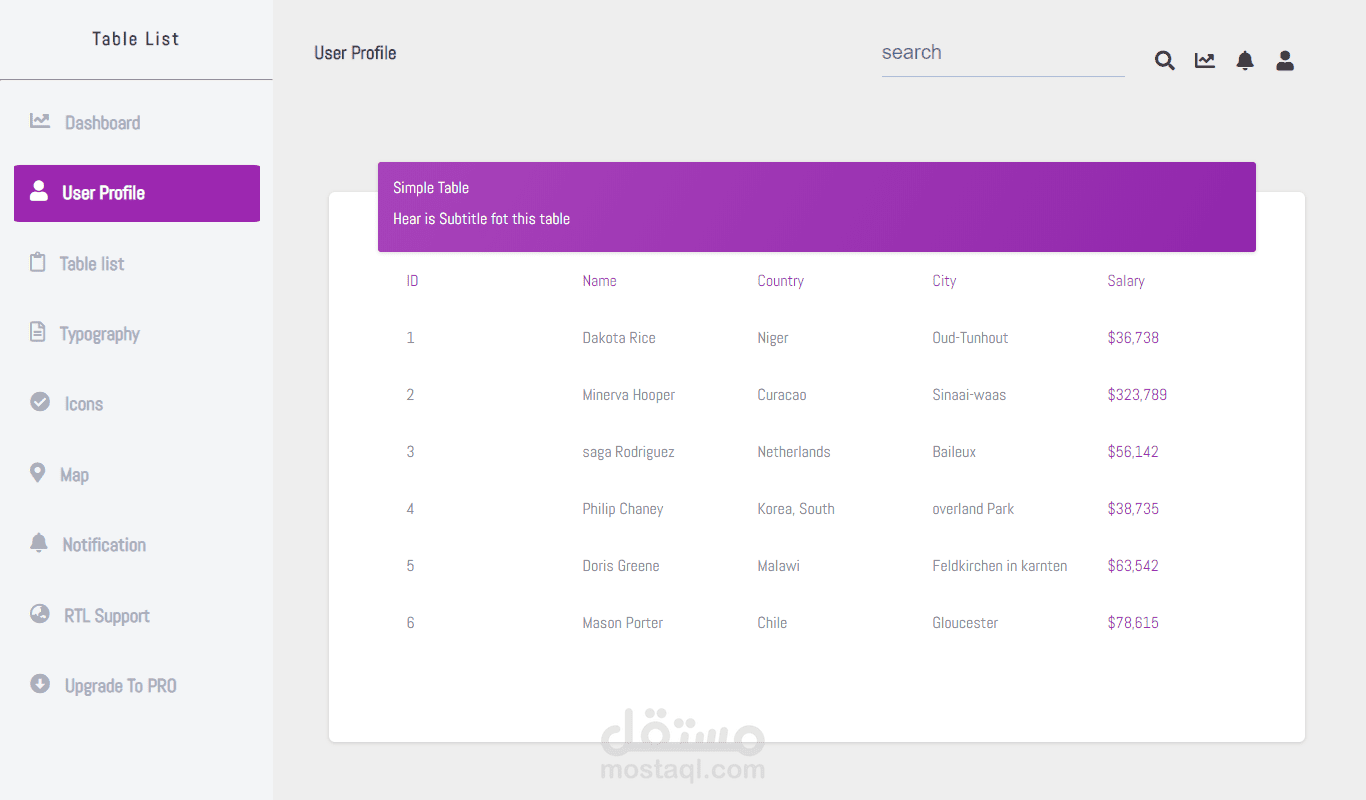The height and width of the screenshot is (800, 1366).
Task: Open notifications bell icon in header
Action: [1245, 61]
